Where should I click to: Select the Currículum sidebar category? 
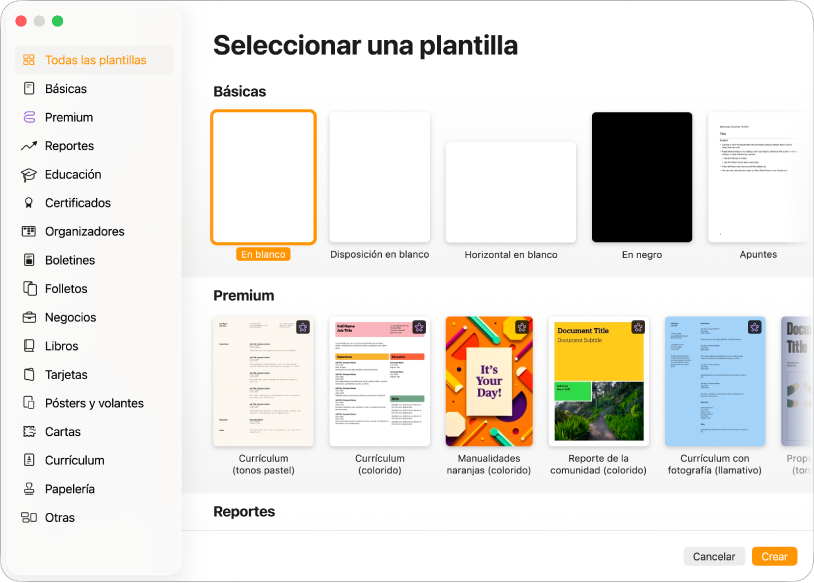click(x=76, y=459)
